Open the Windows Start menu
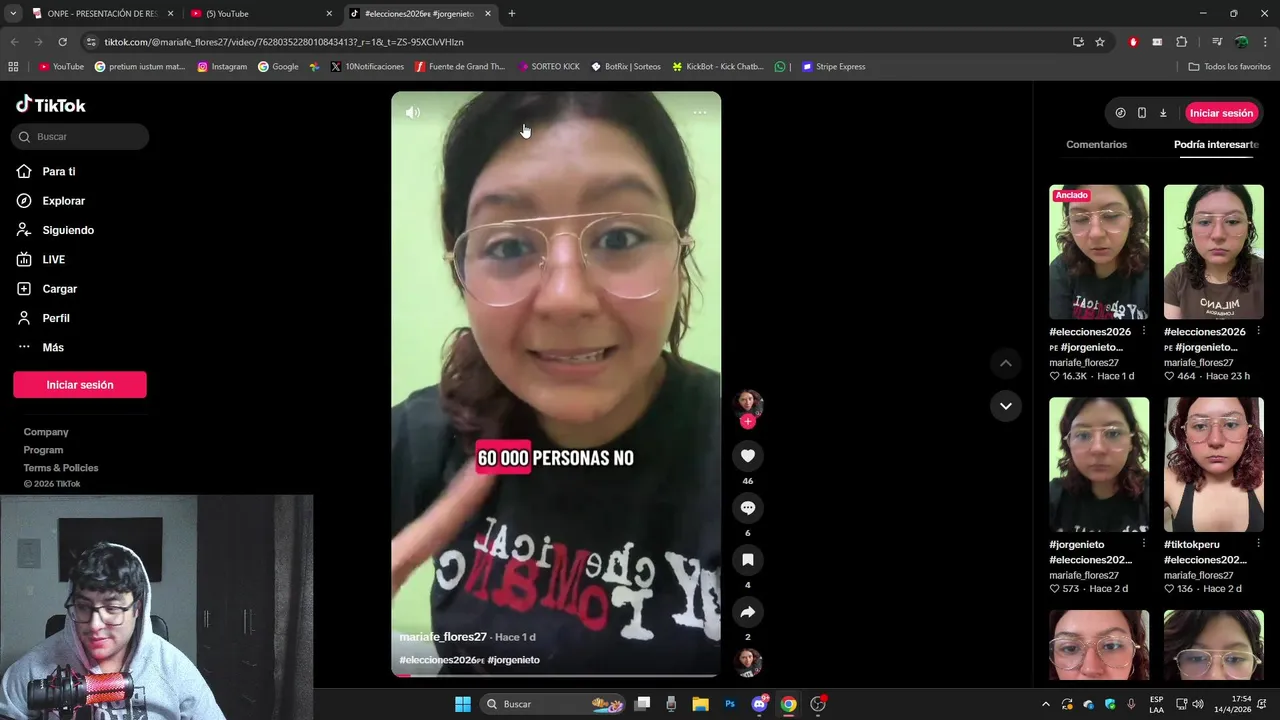 [x=463, y=704]
